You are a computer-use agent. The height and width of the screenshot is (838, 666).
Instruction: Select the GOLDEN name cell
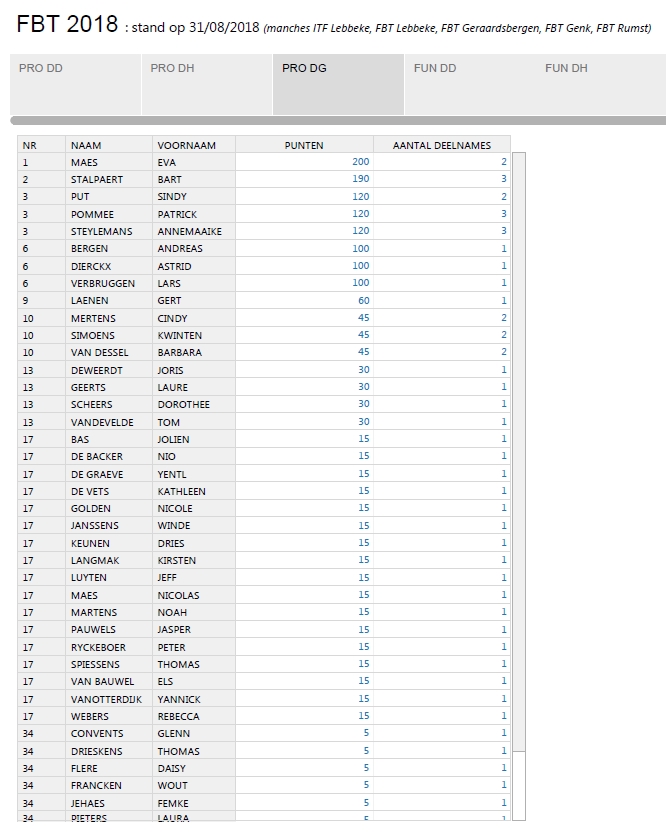tap(109, 508)
